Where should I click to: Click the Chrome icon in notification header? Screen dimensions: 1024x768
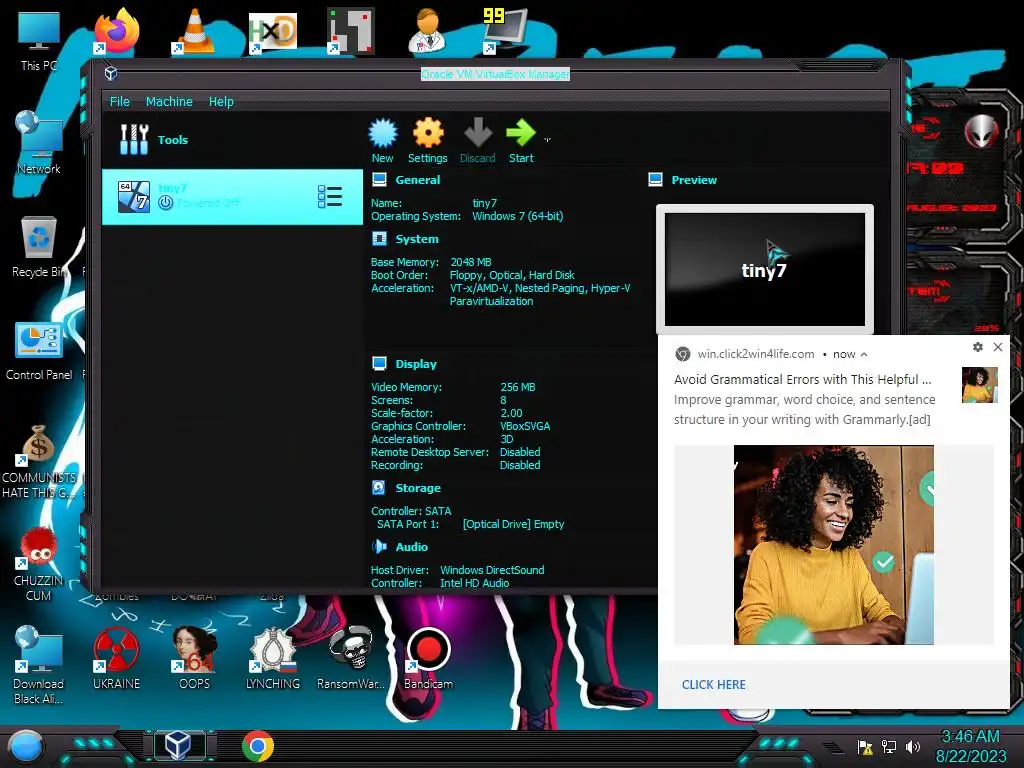tap(683, 354)
